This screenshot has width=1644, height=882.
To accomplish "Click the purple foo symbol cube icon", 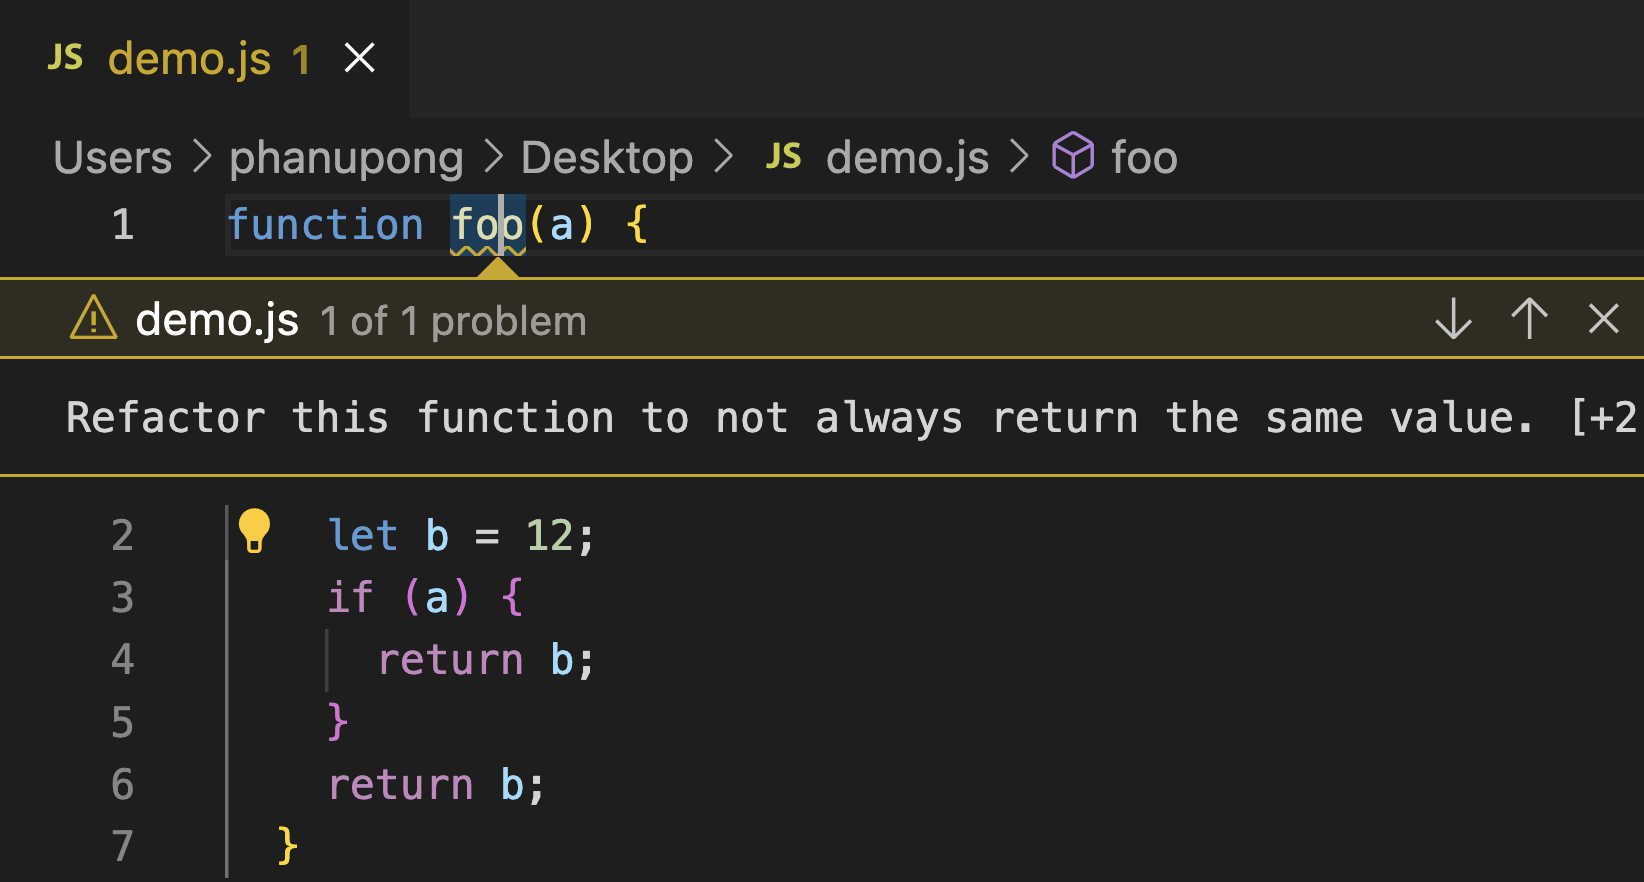I will coord(1073,156).
